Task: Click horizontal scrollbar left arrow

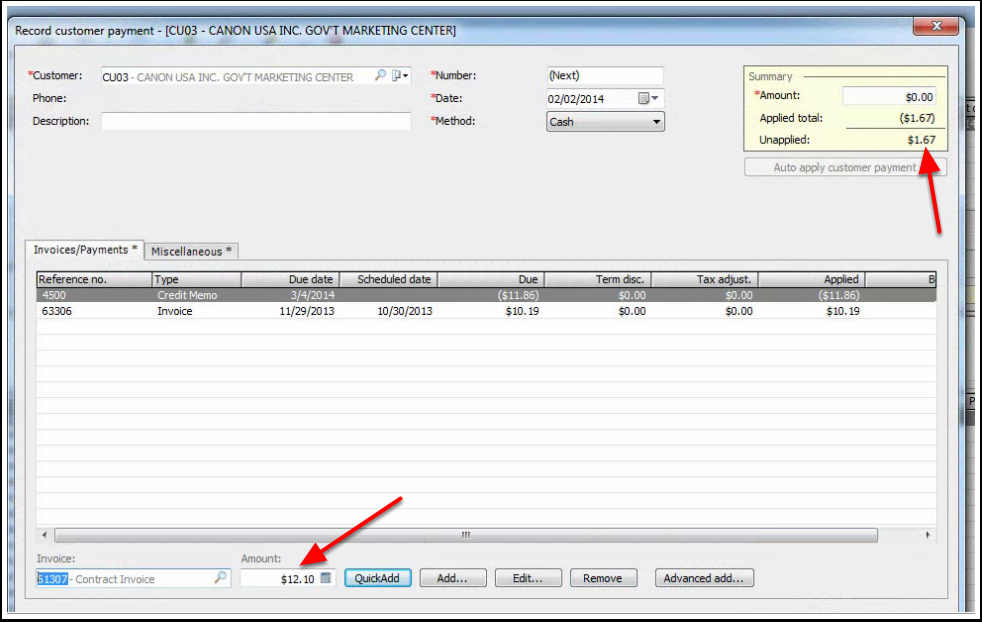Action: (x=44, y=535)
